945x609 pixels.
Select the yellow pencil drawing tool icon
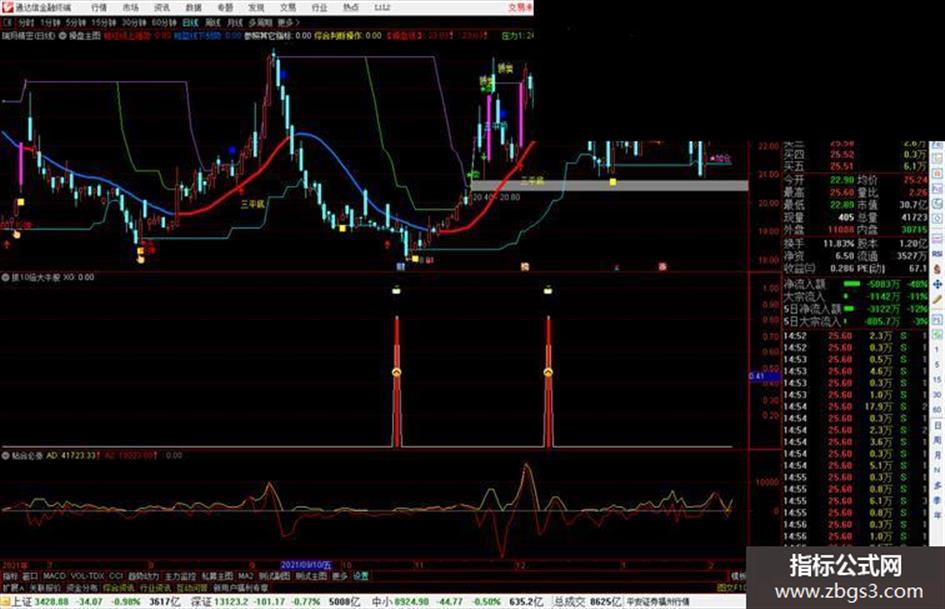937,299
